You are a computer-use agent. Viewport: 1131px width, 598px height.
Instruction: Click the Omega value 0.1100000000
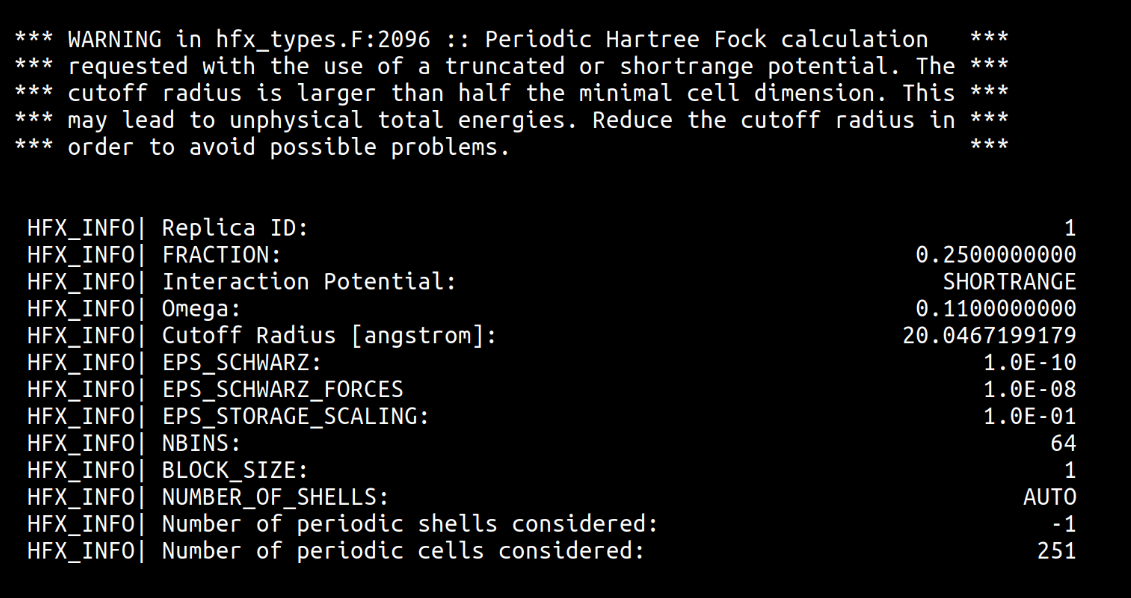pos(996,309)
